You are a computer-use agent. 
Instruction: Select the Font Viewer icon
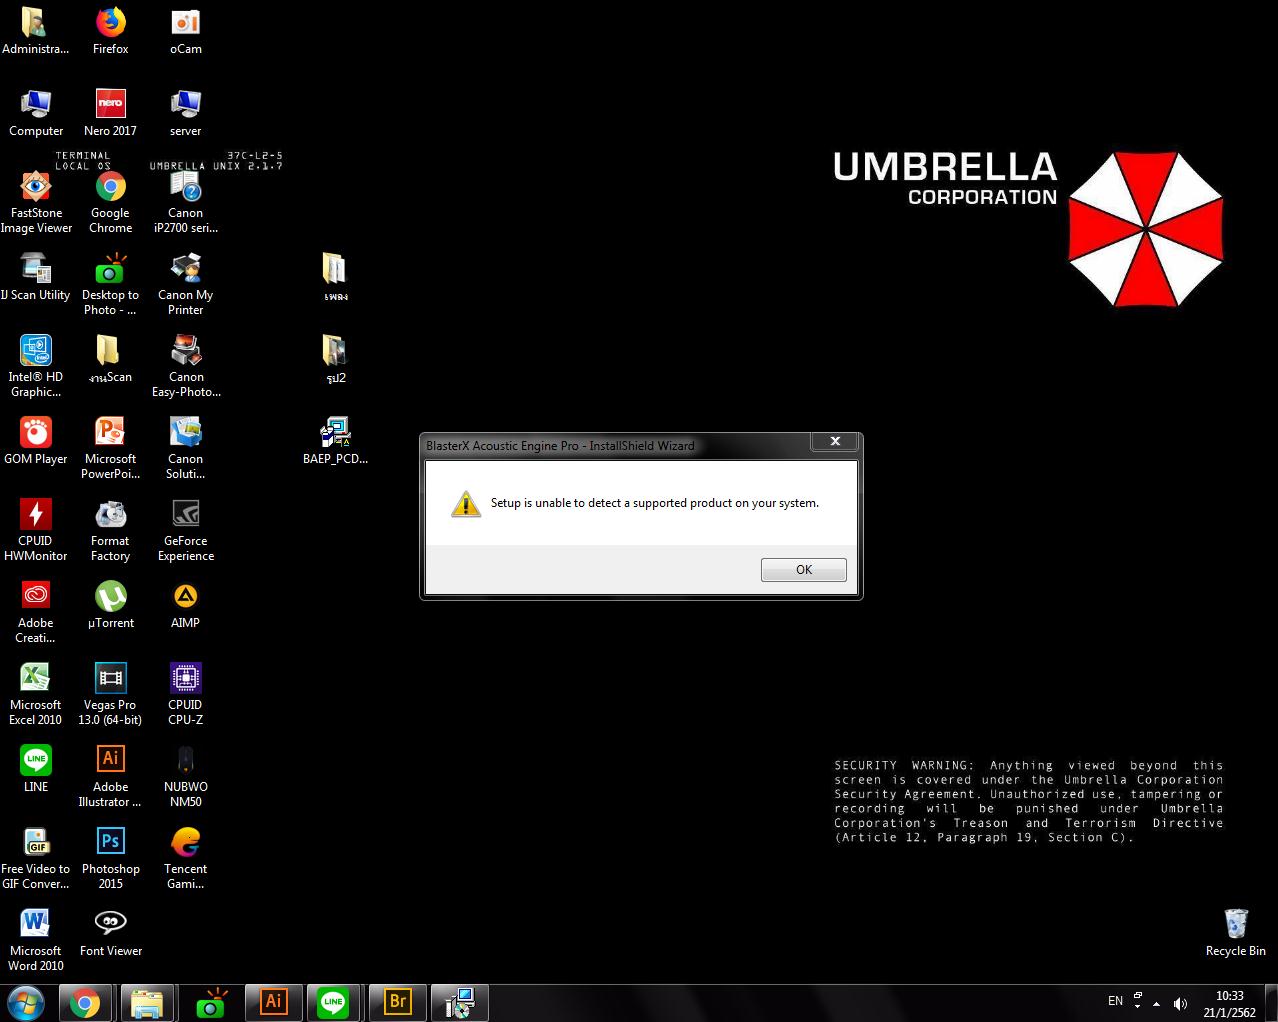[x=111, y=933]
